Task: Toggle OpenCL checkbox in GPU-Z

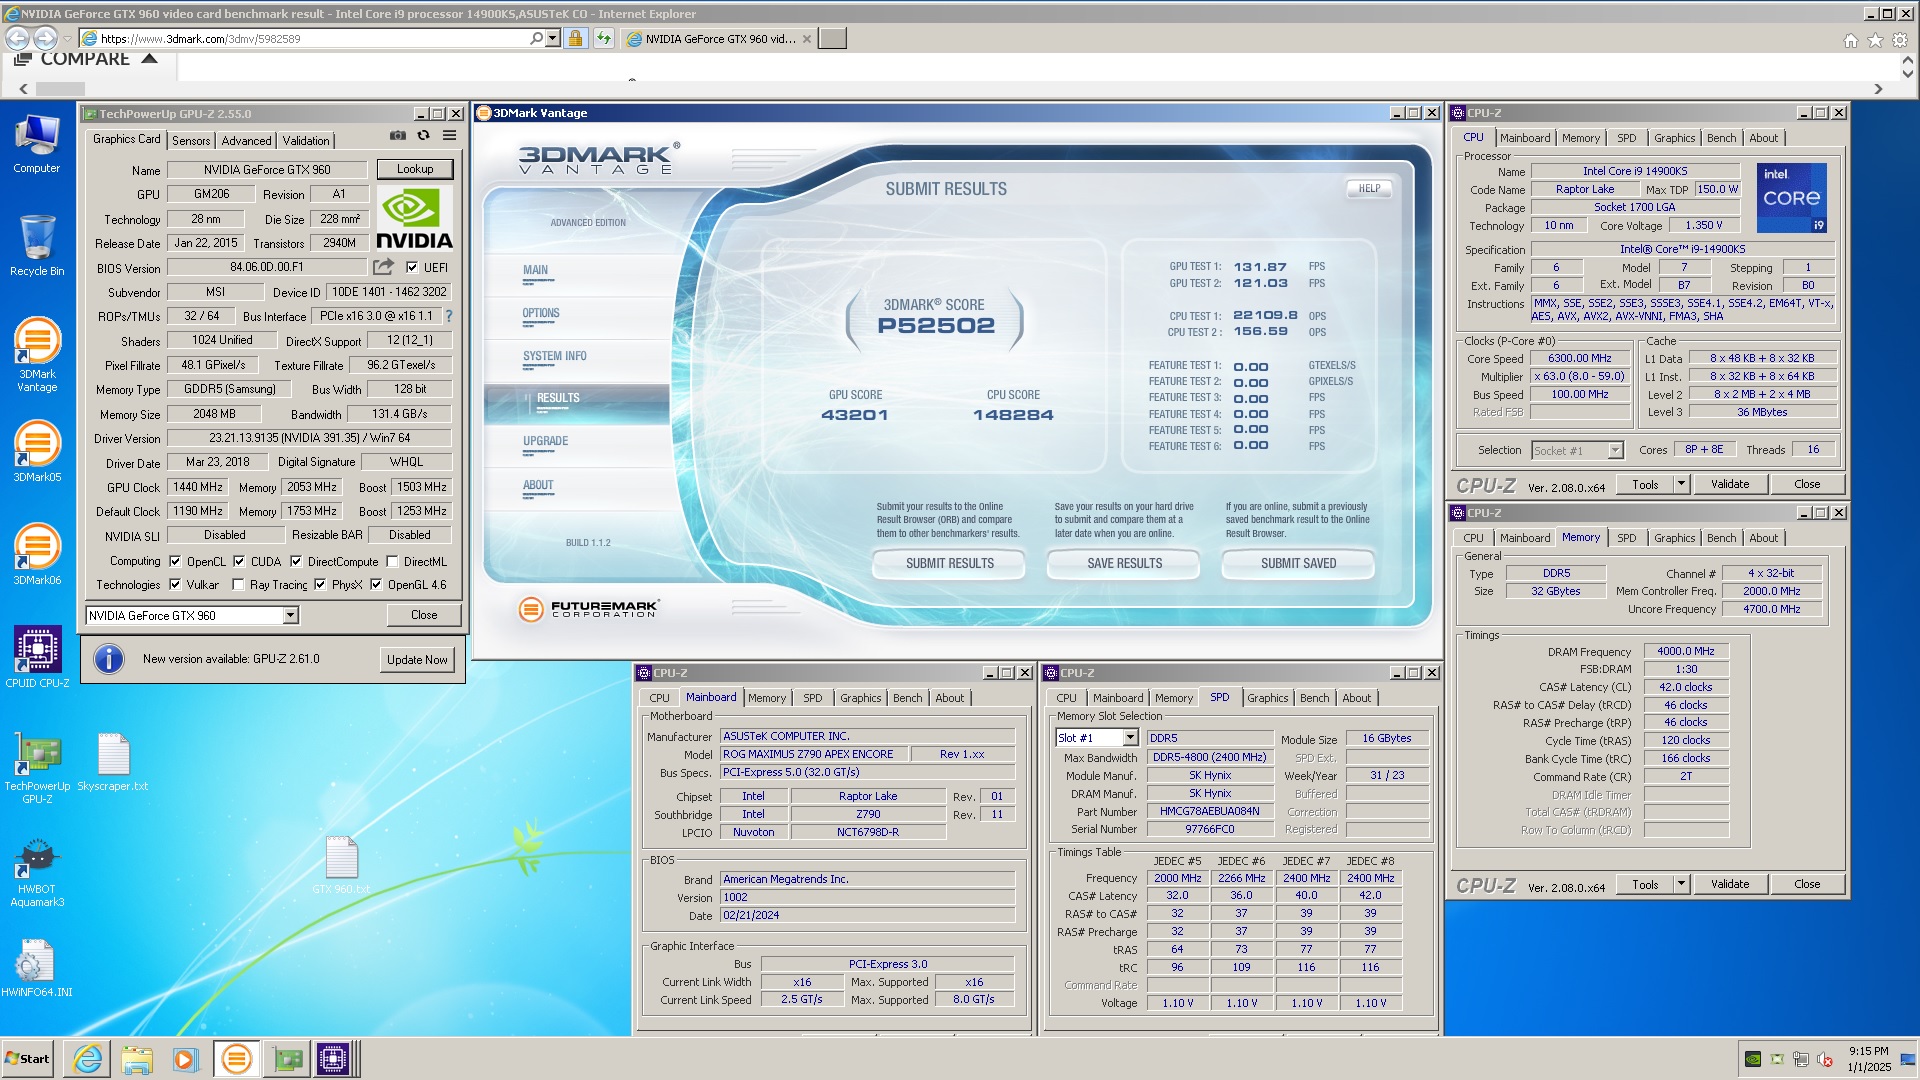Action: [x=175, y=561]
